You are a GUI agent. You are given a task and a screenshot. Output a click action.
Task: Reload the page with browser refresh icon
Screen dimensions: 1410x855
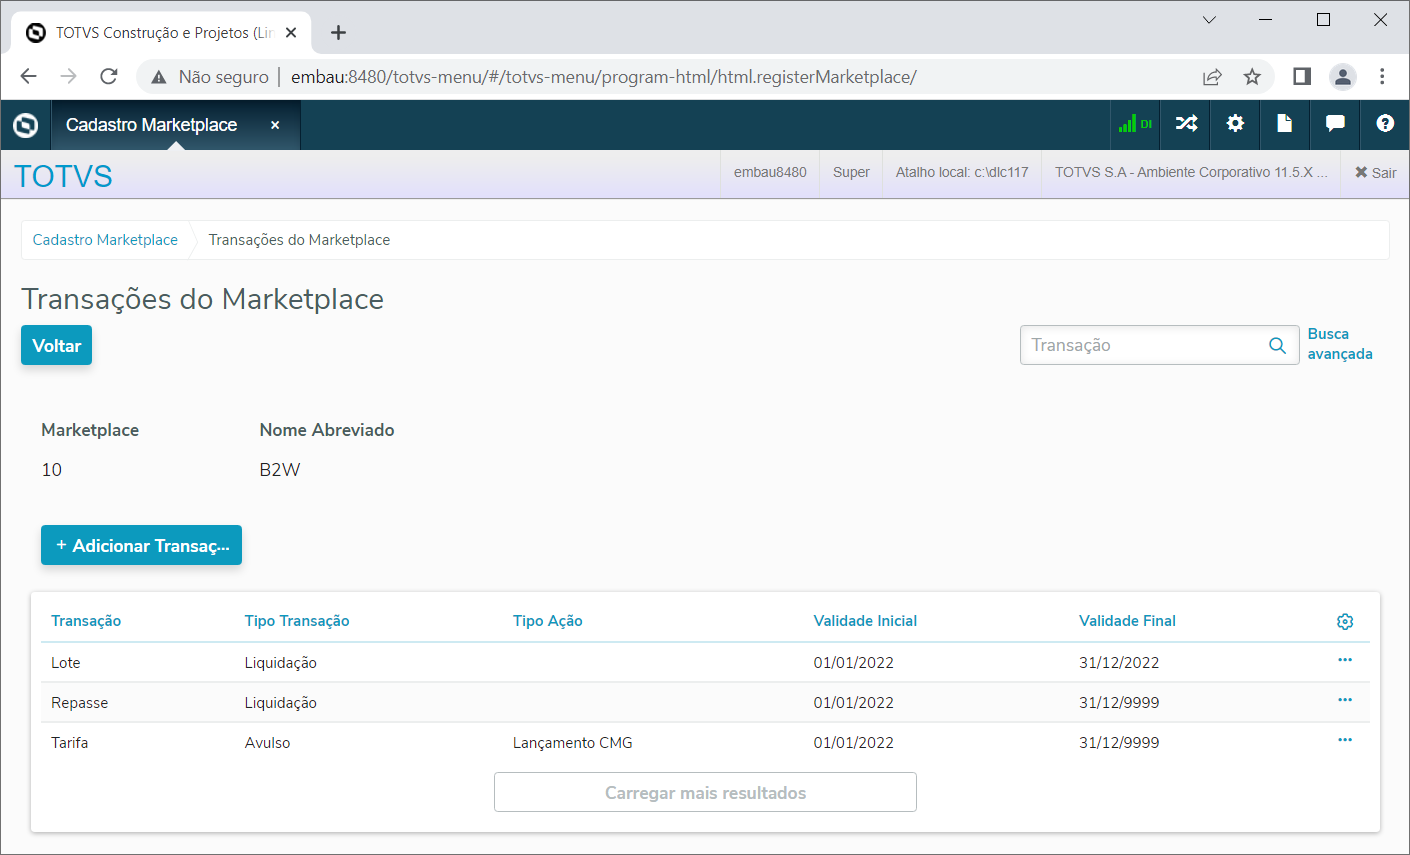(109, 76)
